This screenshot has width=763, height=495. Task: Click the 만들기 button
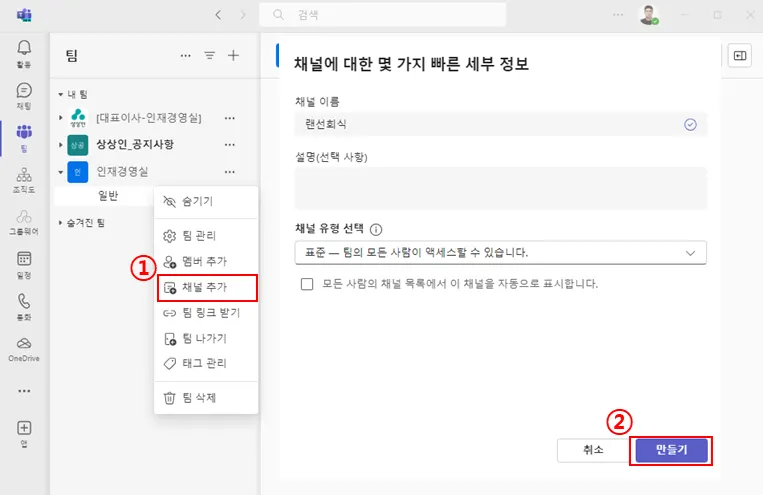[672, 450]
